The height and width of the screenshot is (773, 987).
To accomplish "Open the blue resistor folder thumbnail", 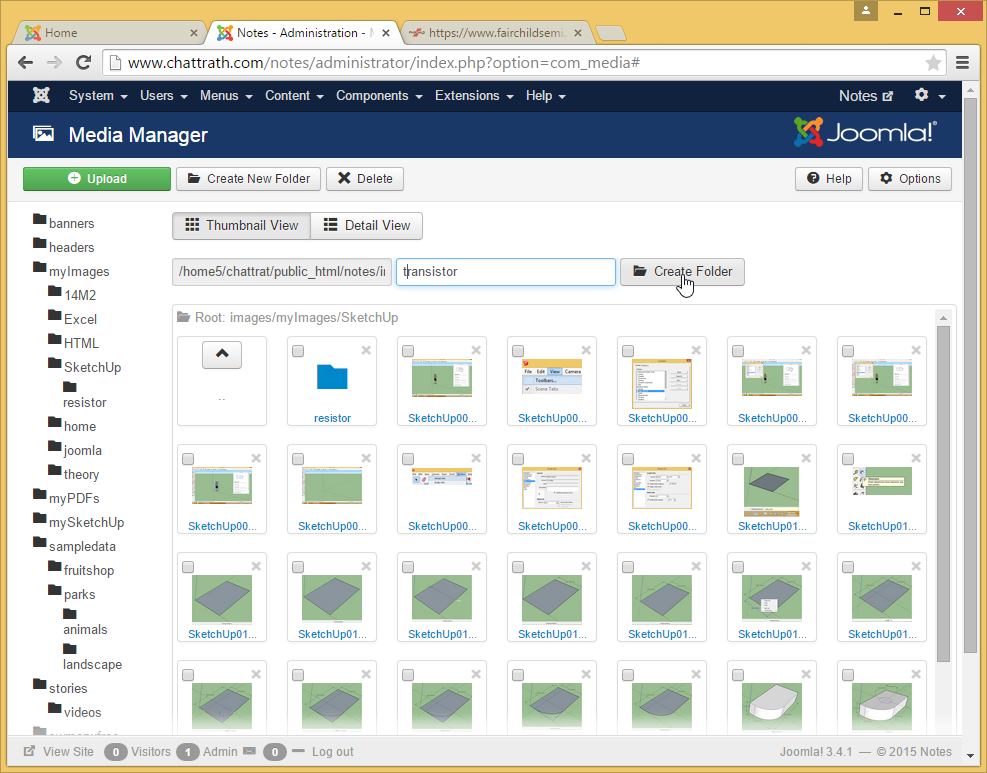I will point(332,377).
